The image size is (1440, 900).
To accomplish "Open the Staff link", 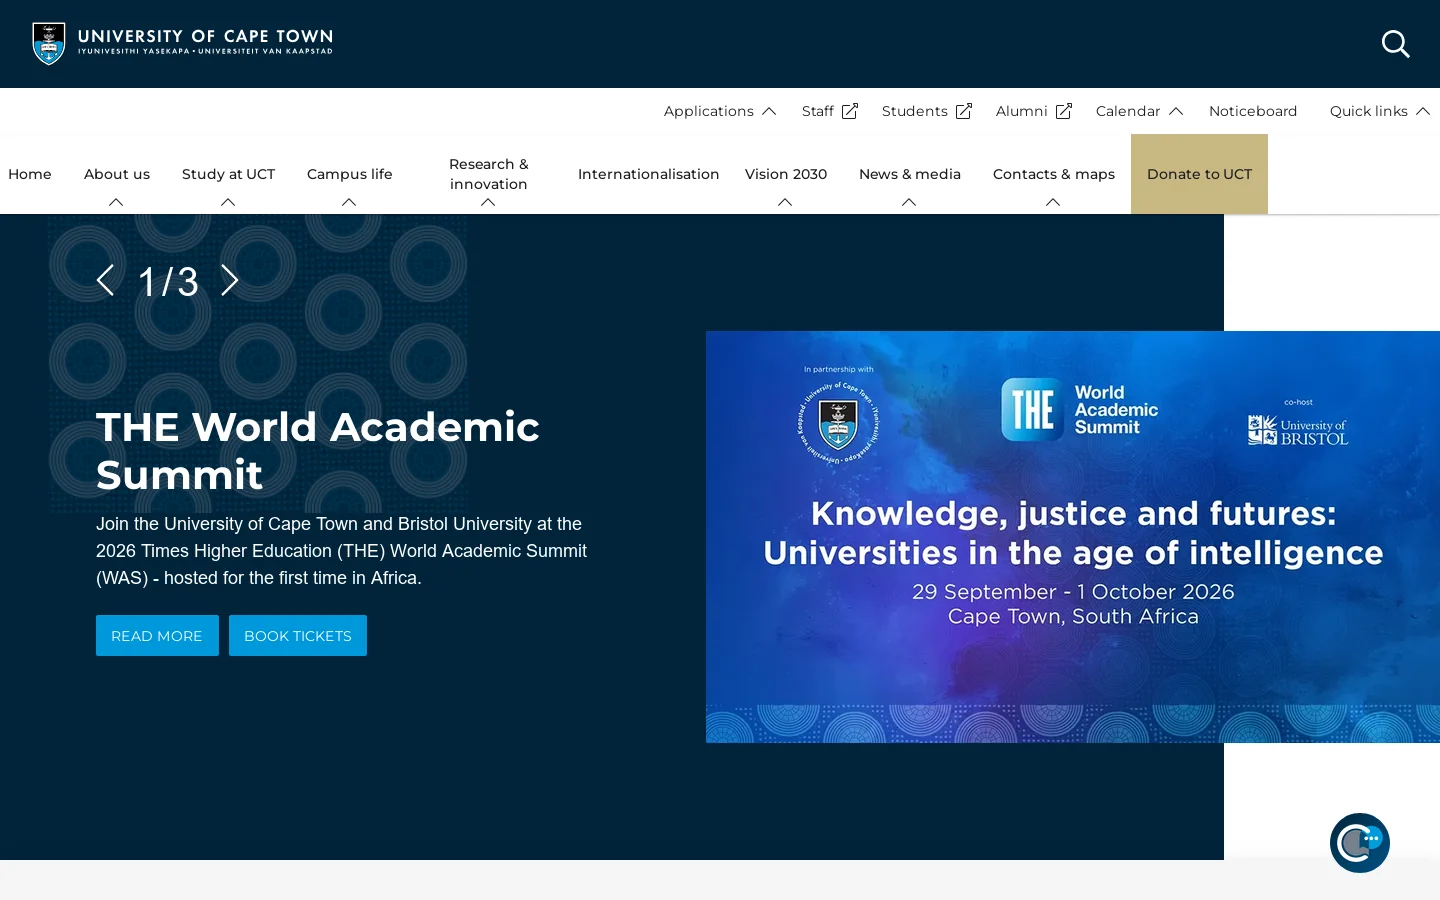I will [x=818, y=111].
